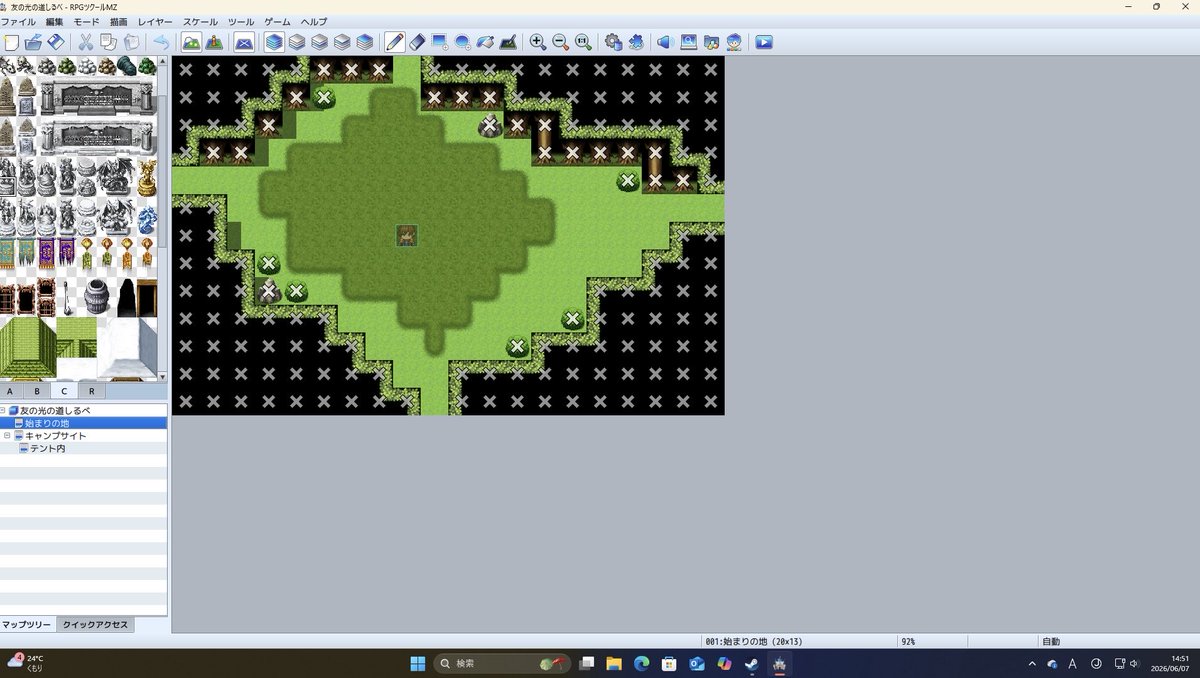Viewport: 1200px width, 678px height.
Task: Open the Event Searcher tool
Action: tap(689, 42)
